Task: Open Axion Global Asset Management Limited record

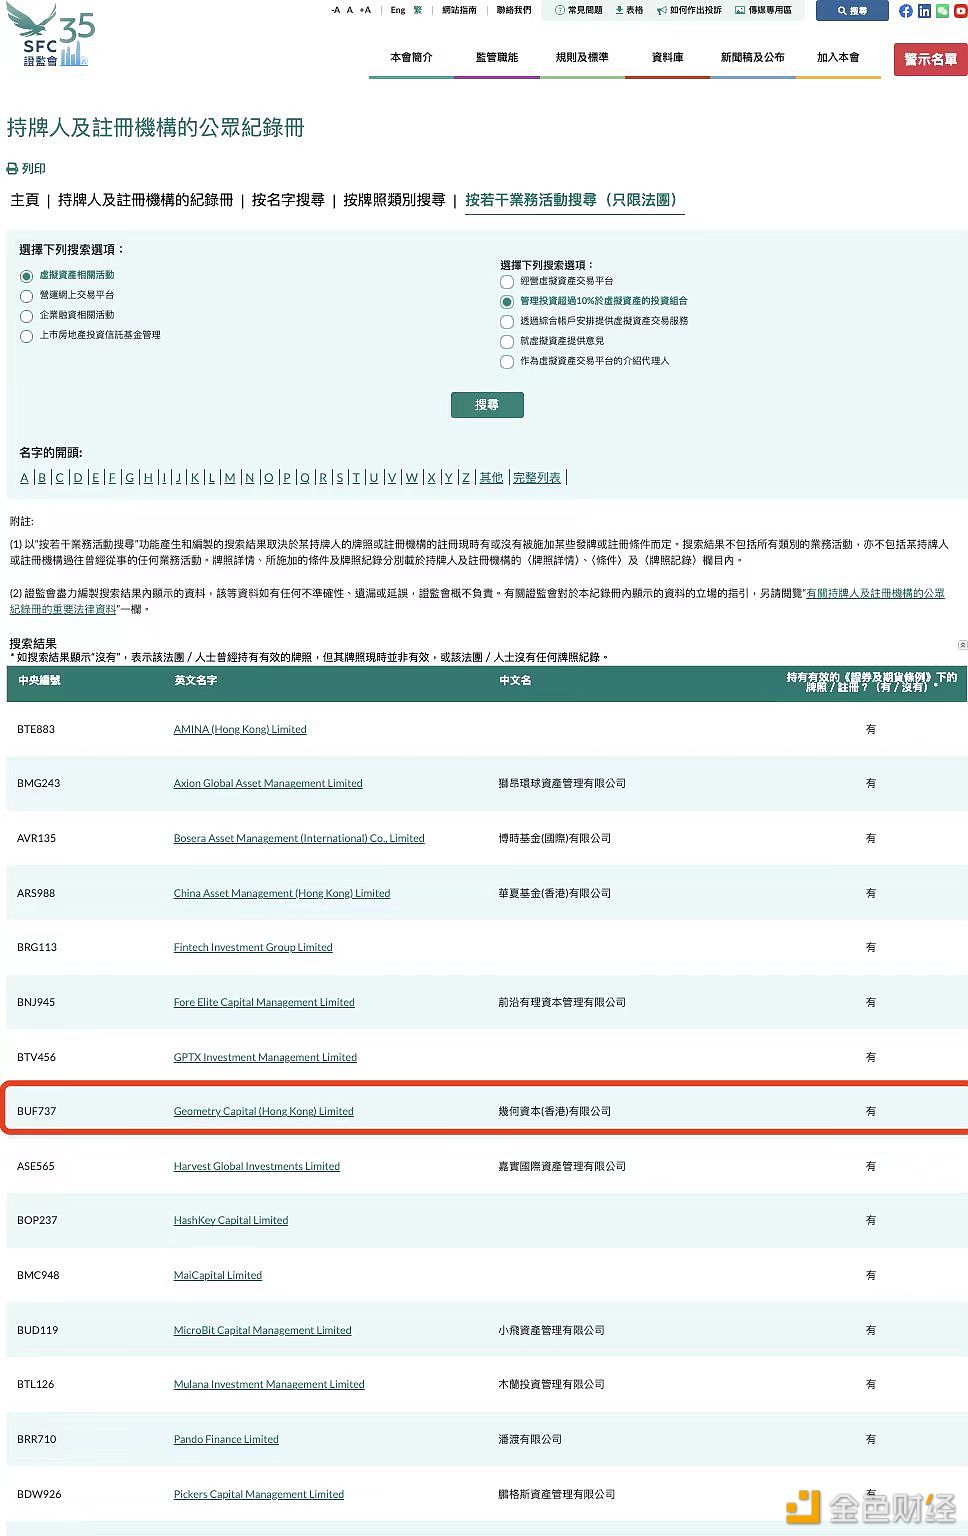Action: tap(268, 784)
